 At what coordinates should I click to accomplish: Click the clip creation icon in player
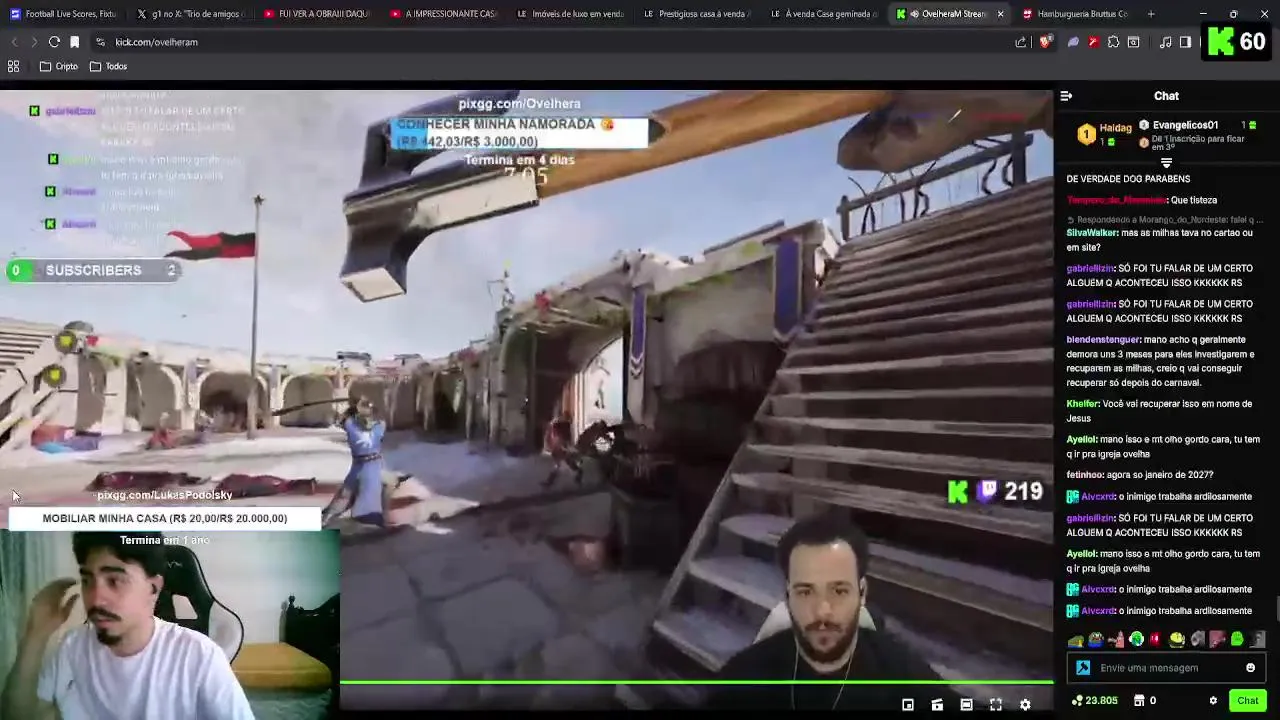click(937, 705)
